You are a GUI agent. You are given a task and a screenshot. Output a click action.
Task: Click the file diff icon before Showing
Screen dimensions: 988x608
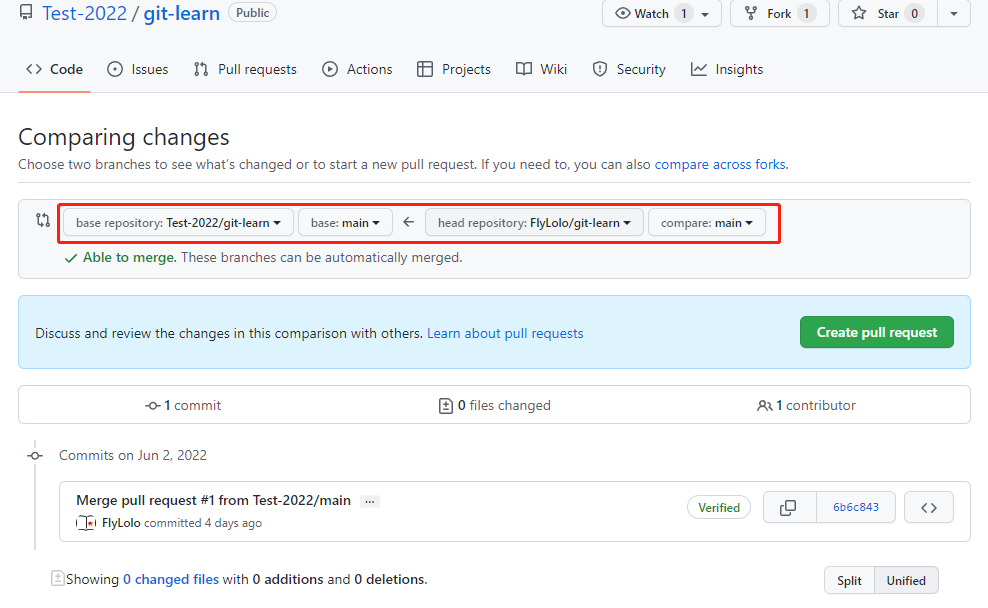click(x=57, y=578)
